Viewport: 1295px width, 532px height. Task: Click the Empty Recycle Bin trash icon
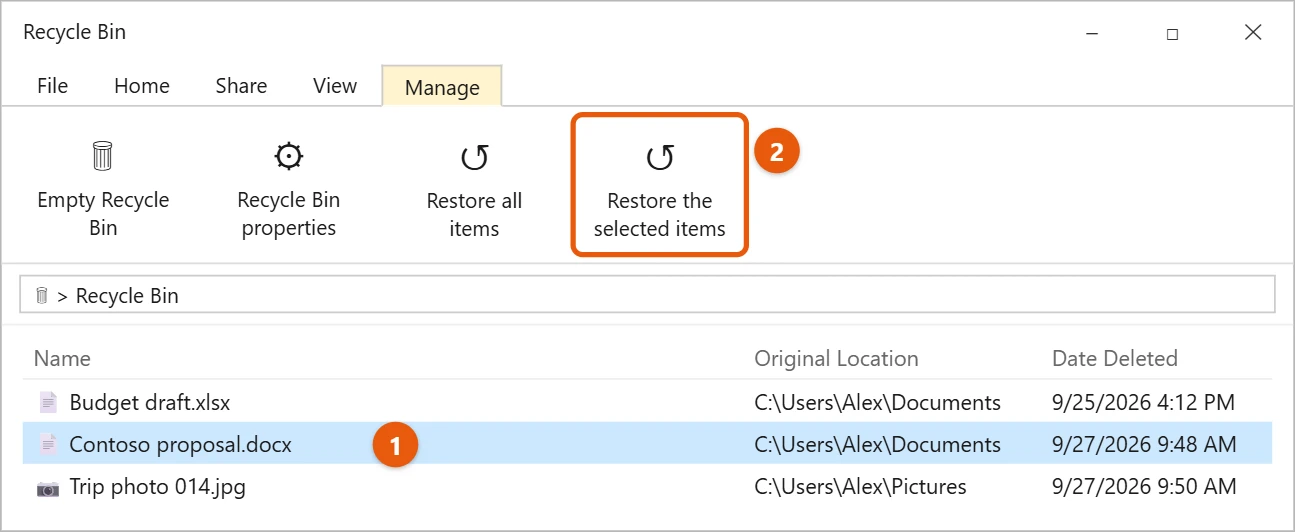pyautogui.click(x=103, y=157)
